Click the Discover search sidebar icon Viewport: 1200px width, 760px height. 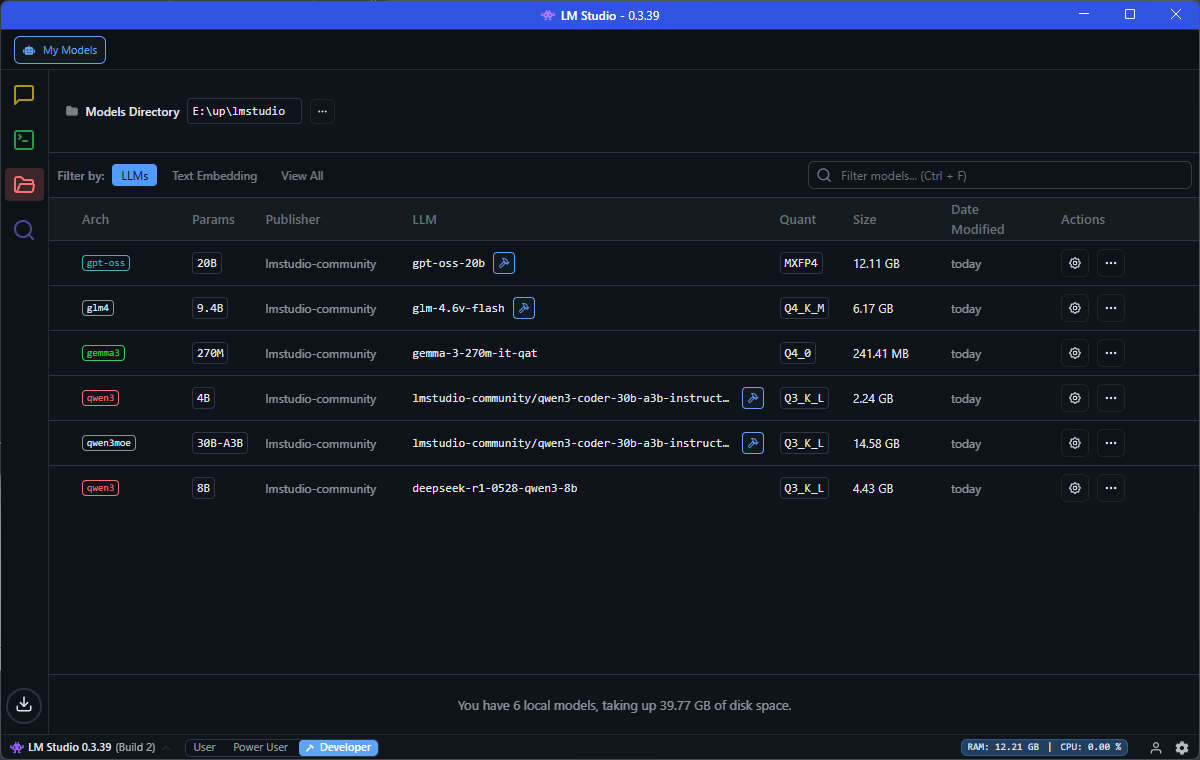click(x=24, y=230)
